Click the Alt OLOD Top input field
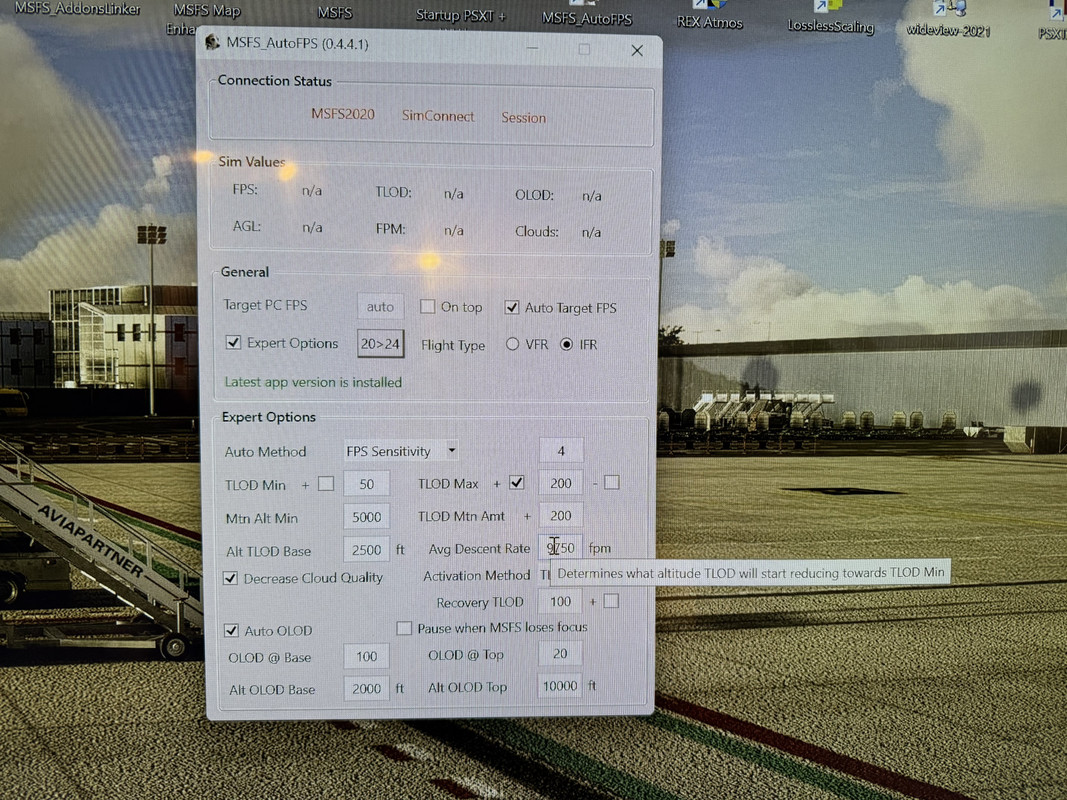1067x800 pixels. [x=560, y=686]
